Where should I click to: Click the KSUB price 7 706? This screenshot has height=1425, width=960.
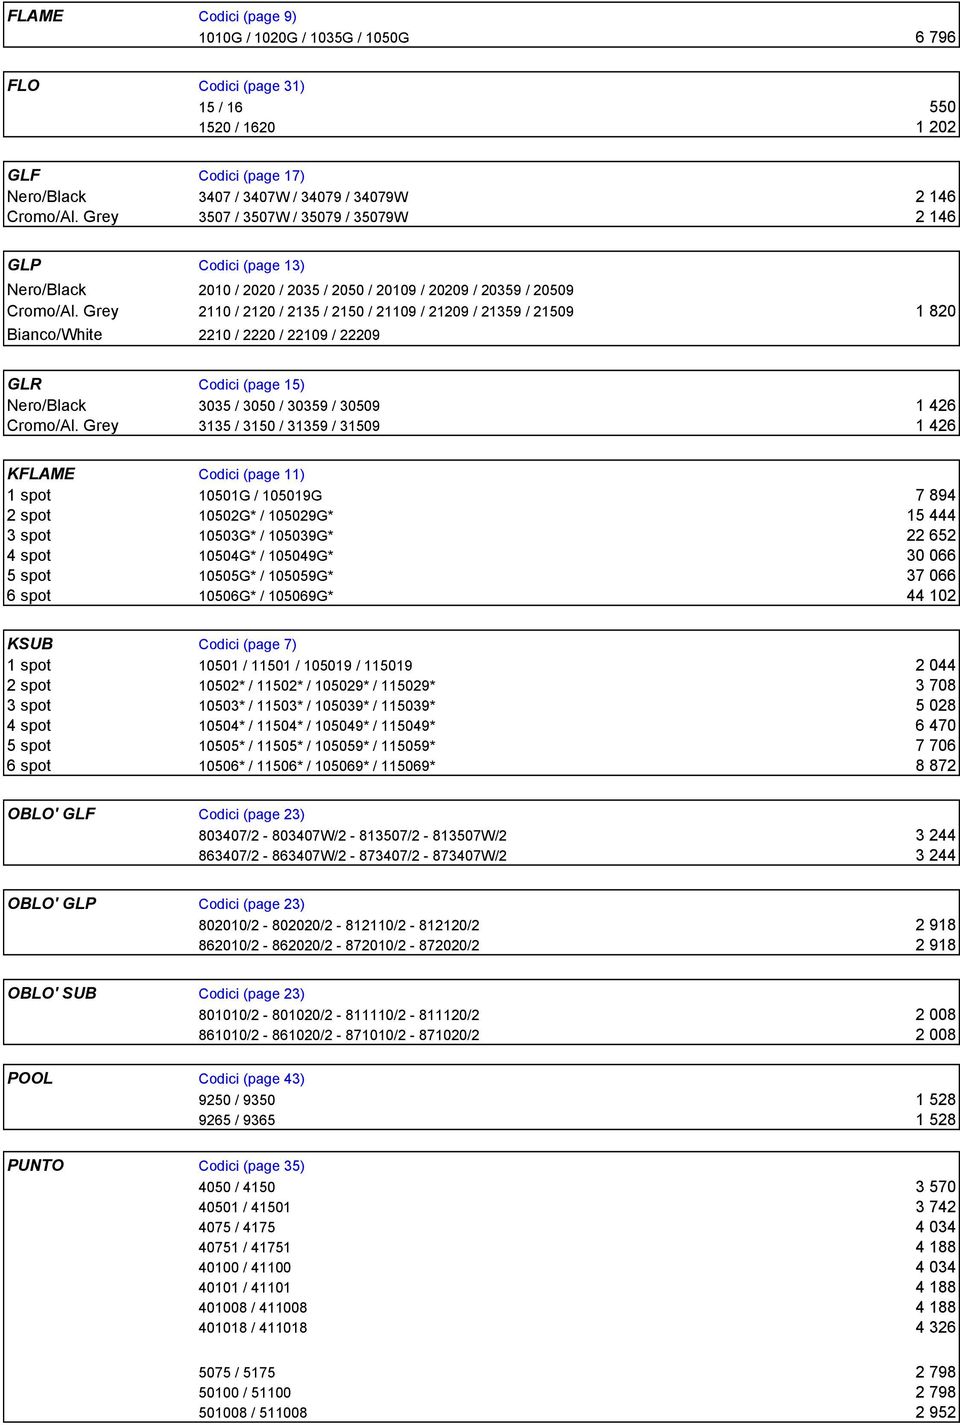click(935, 746)
